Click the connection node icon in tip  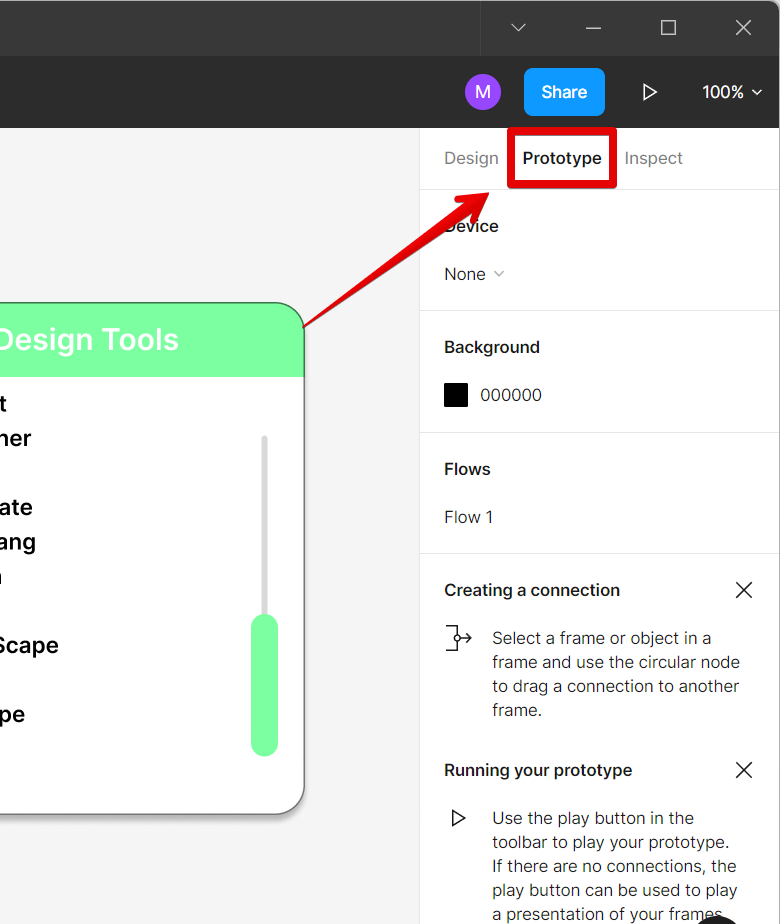458,638
